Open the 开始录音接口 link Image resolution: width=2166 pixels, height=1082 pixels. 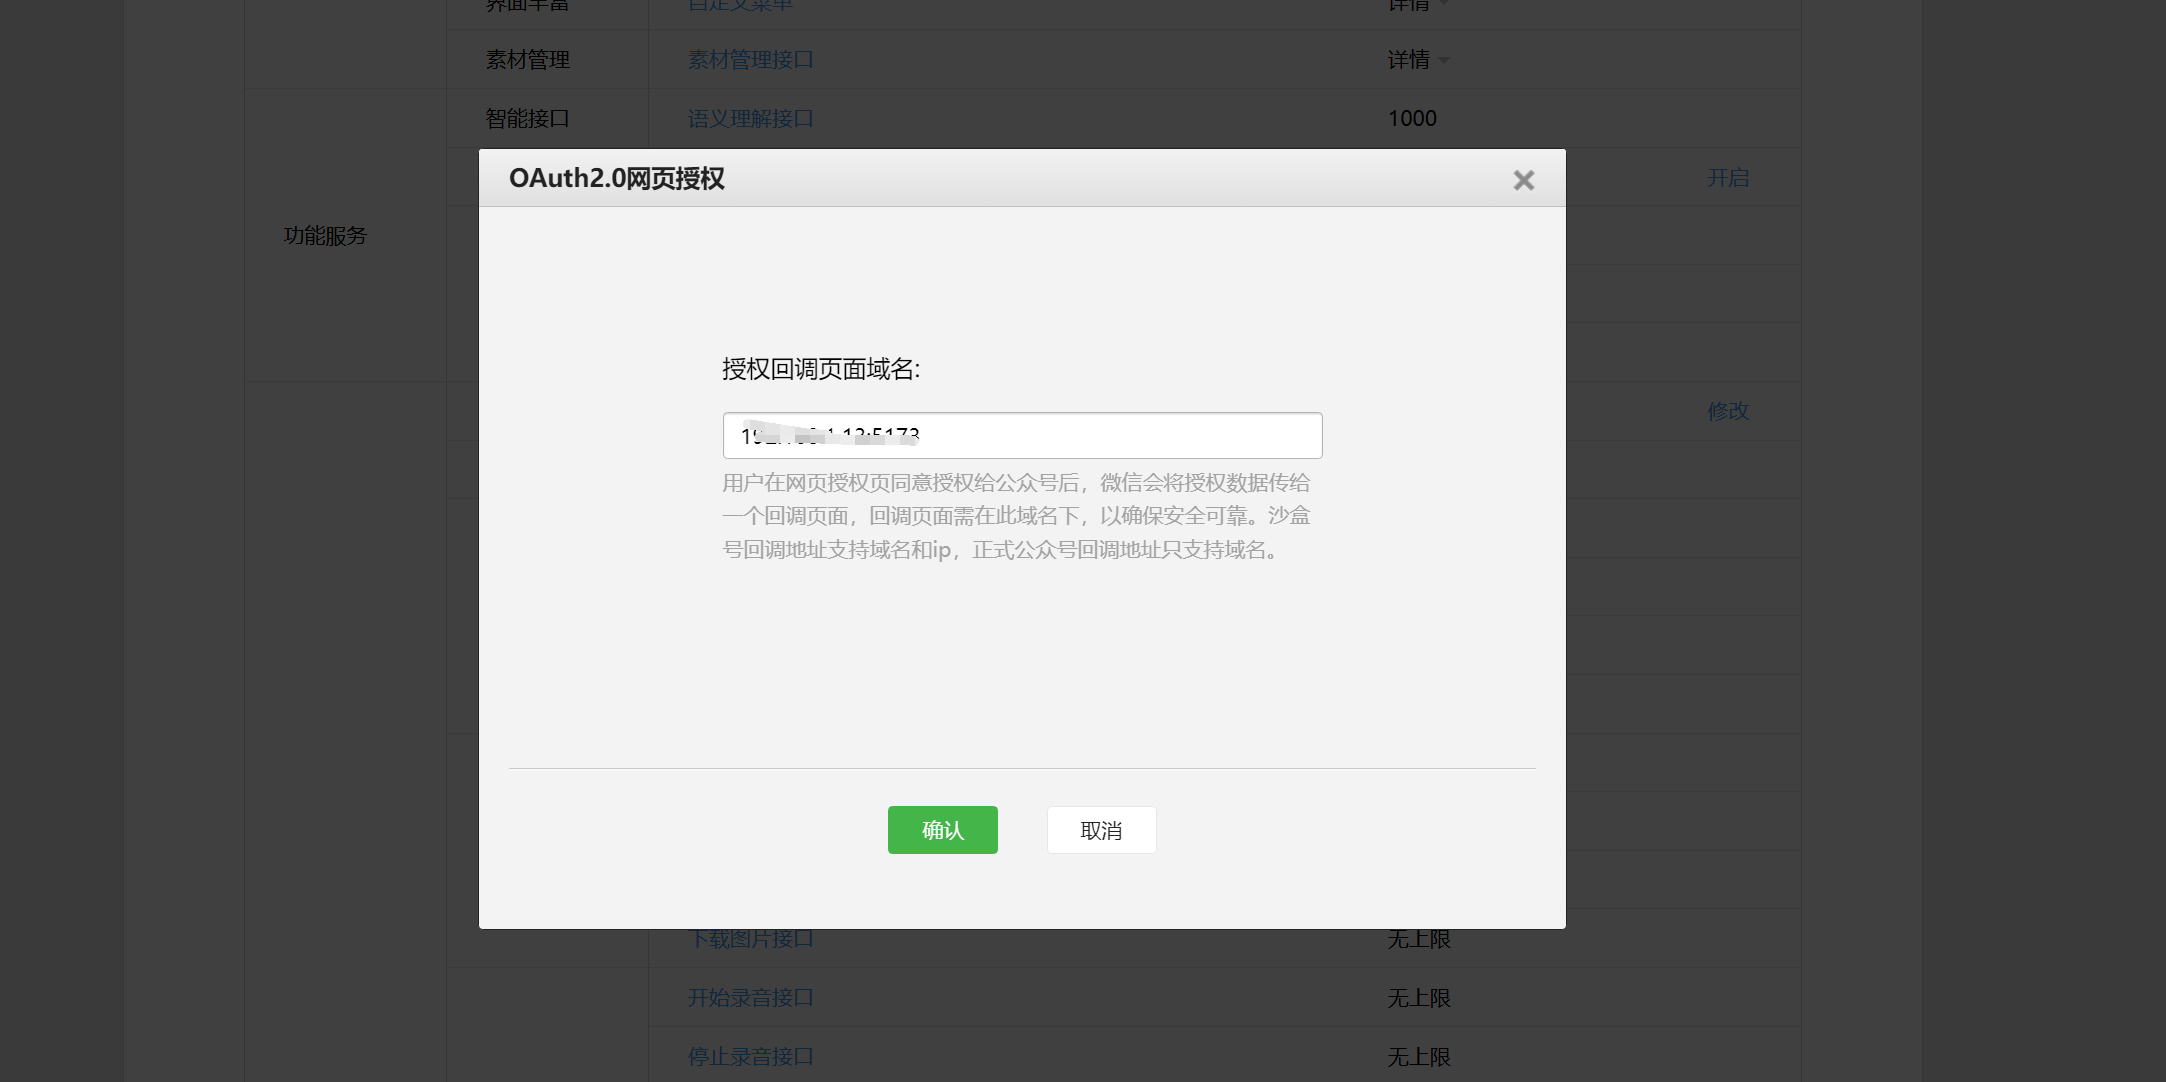coord(750,997)
